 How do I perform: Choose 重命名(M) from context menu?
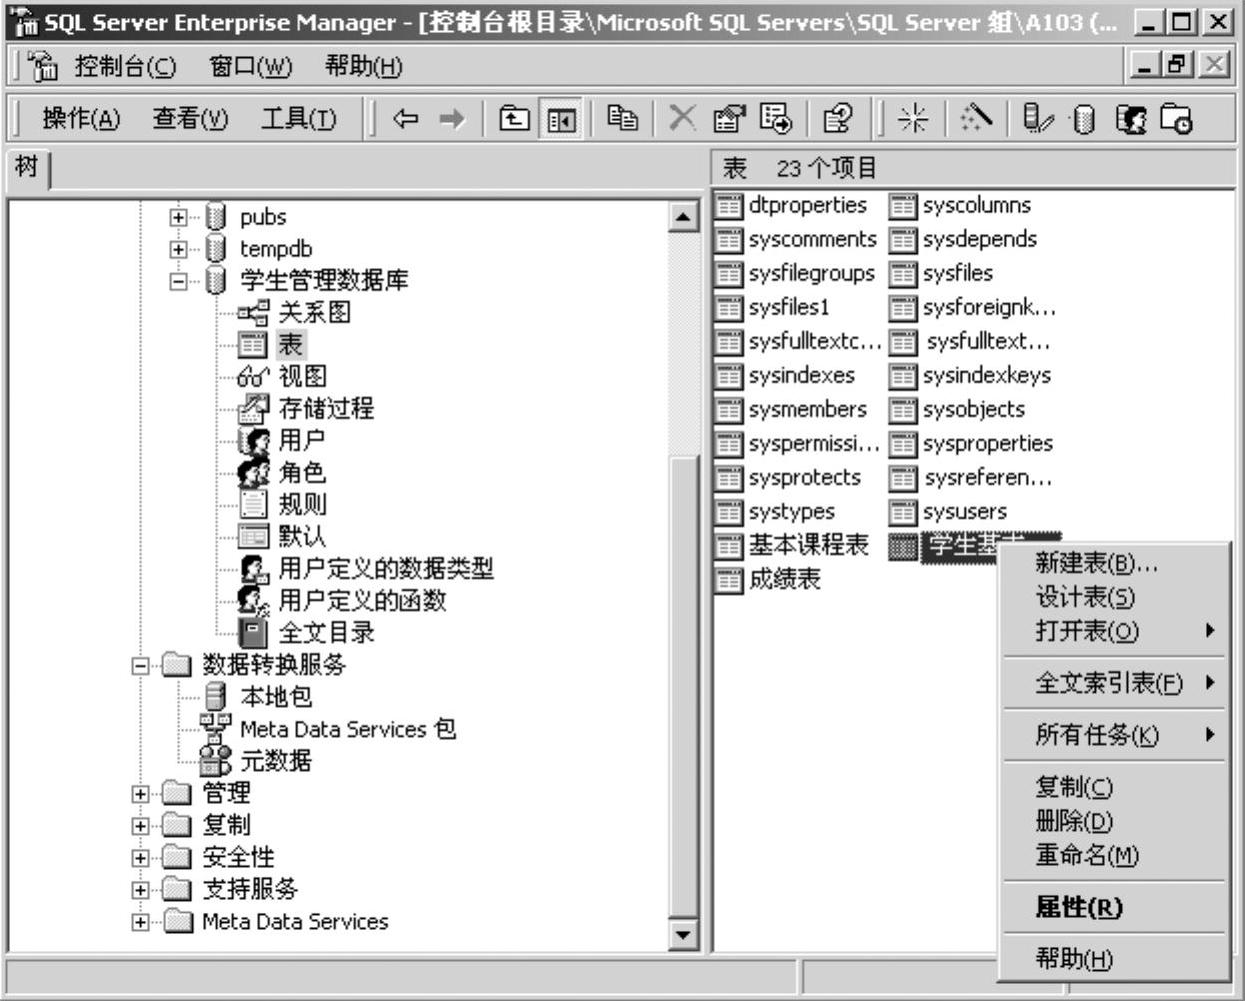coord(1114,855)
